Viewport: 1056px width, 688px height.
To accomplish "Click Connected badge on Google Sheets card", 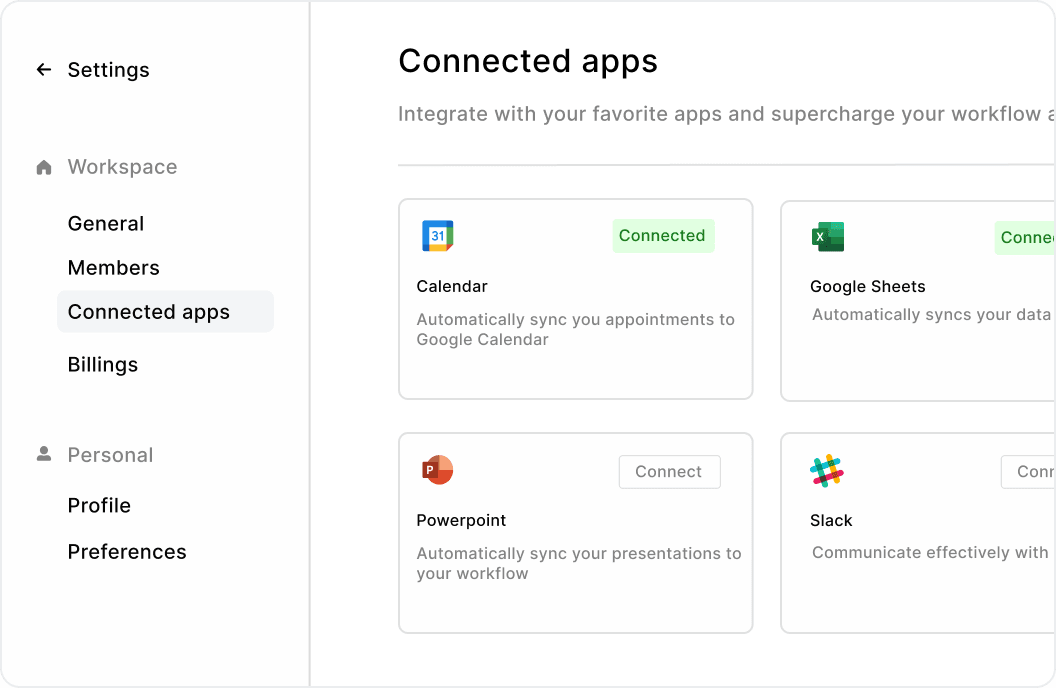I will (1026, 238).
